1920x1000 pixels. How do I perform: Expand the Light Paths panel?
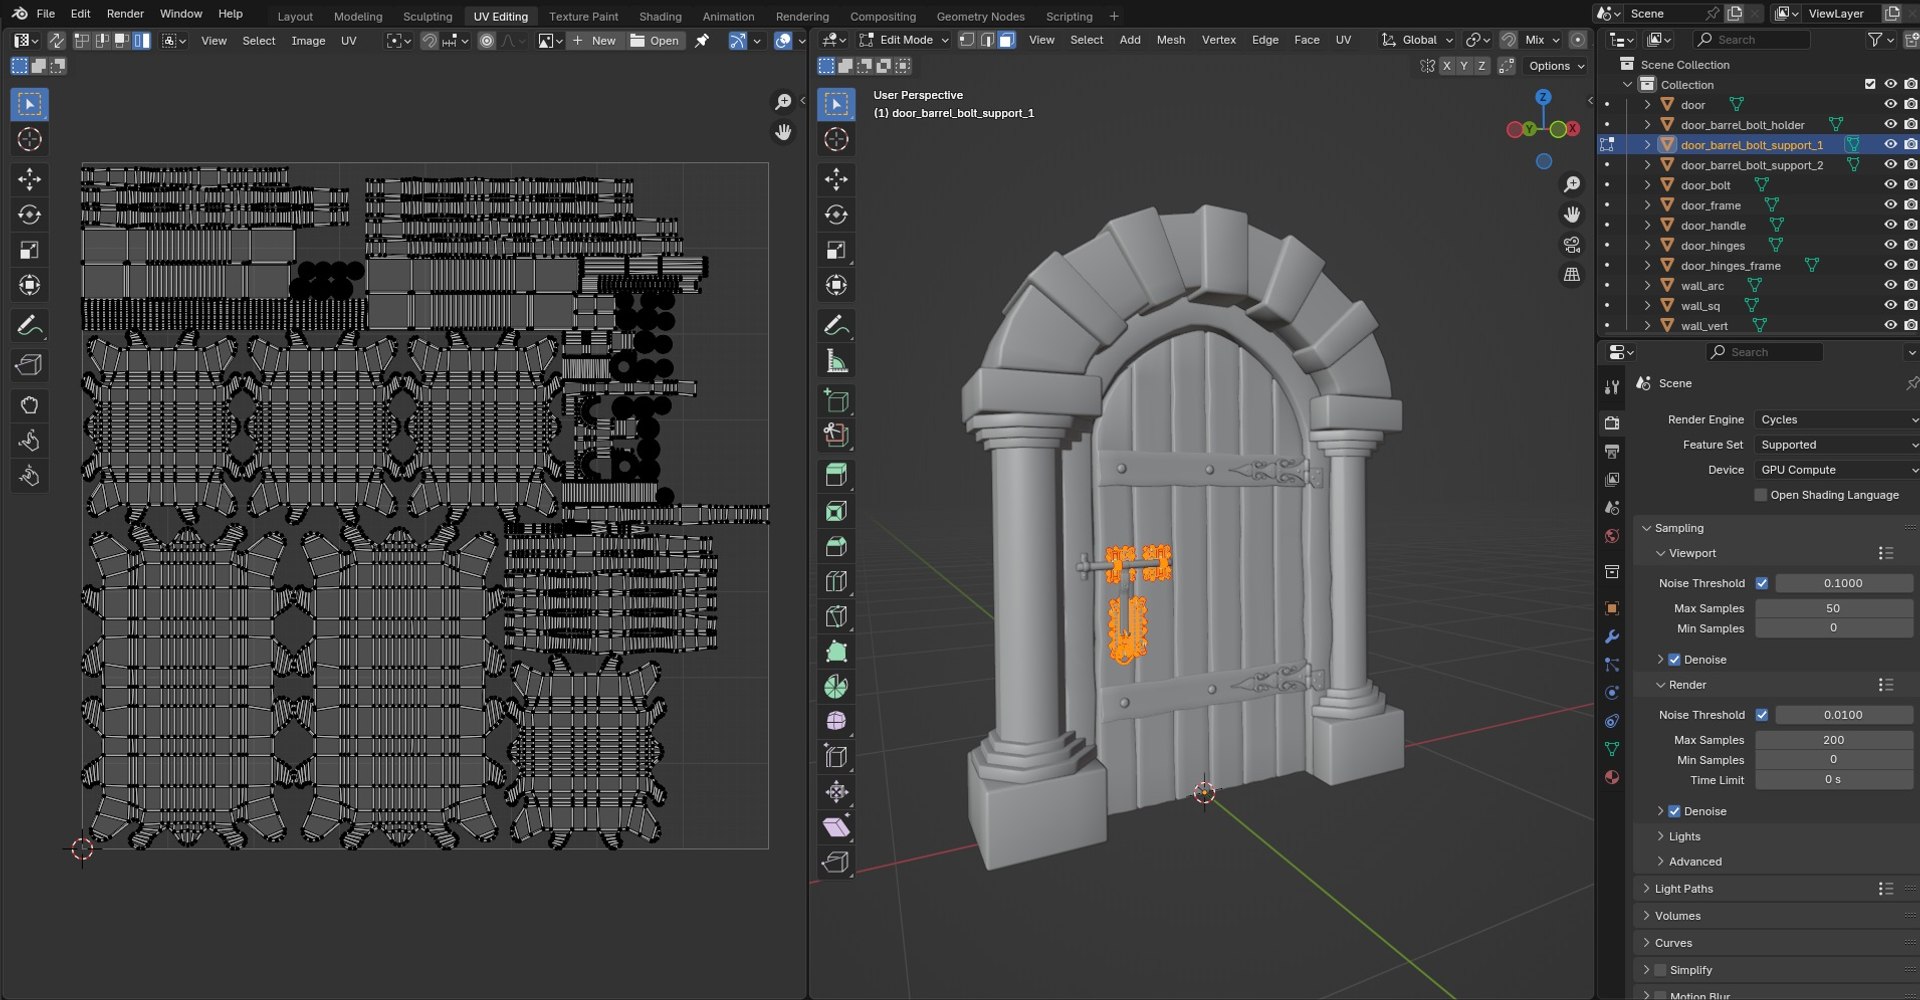coord(1684,889)
